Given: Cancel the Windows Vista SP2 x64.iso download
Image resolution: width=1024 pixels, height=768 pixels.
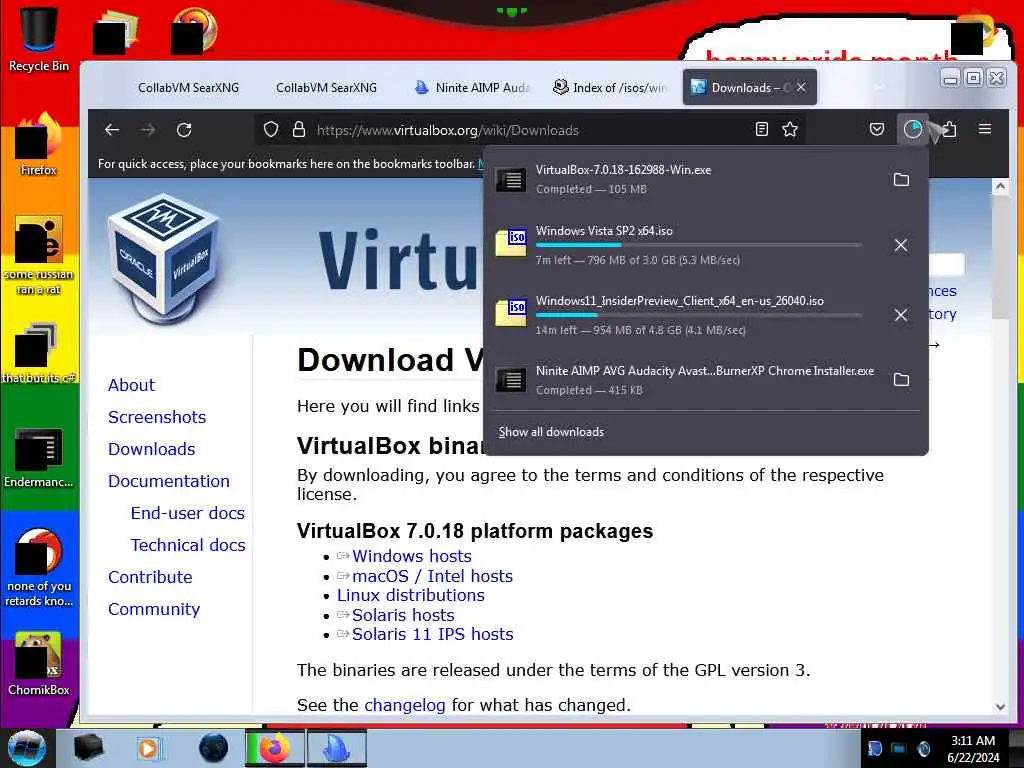Looking at the screenshot, I should tap(901, 245).
